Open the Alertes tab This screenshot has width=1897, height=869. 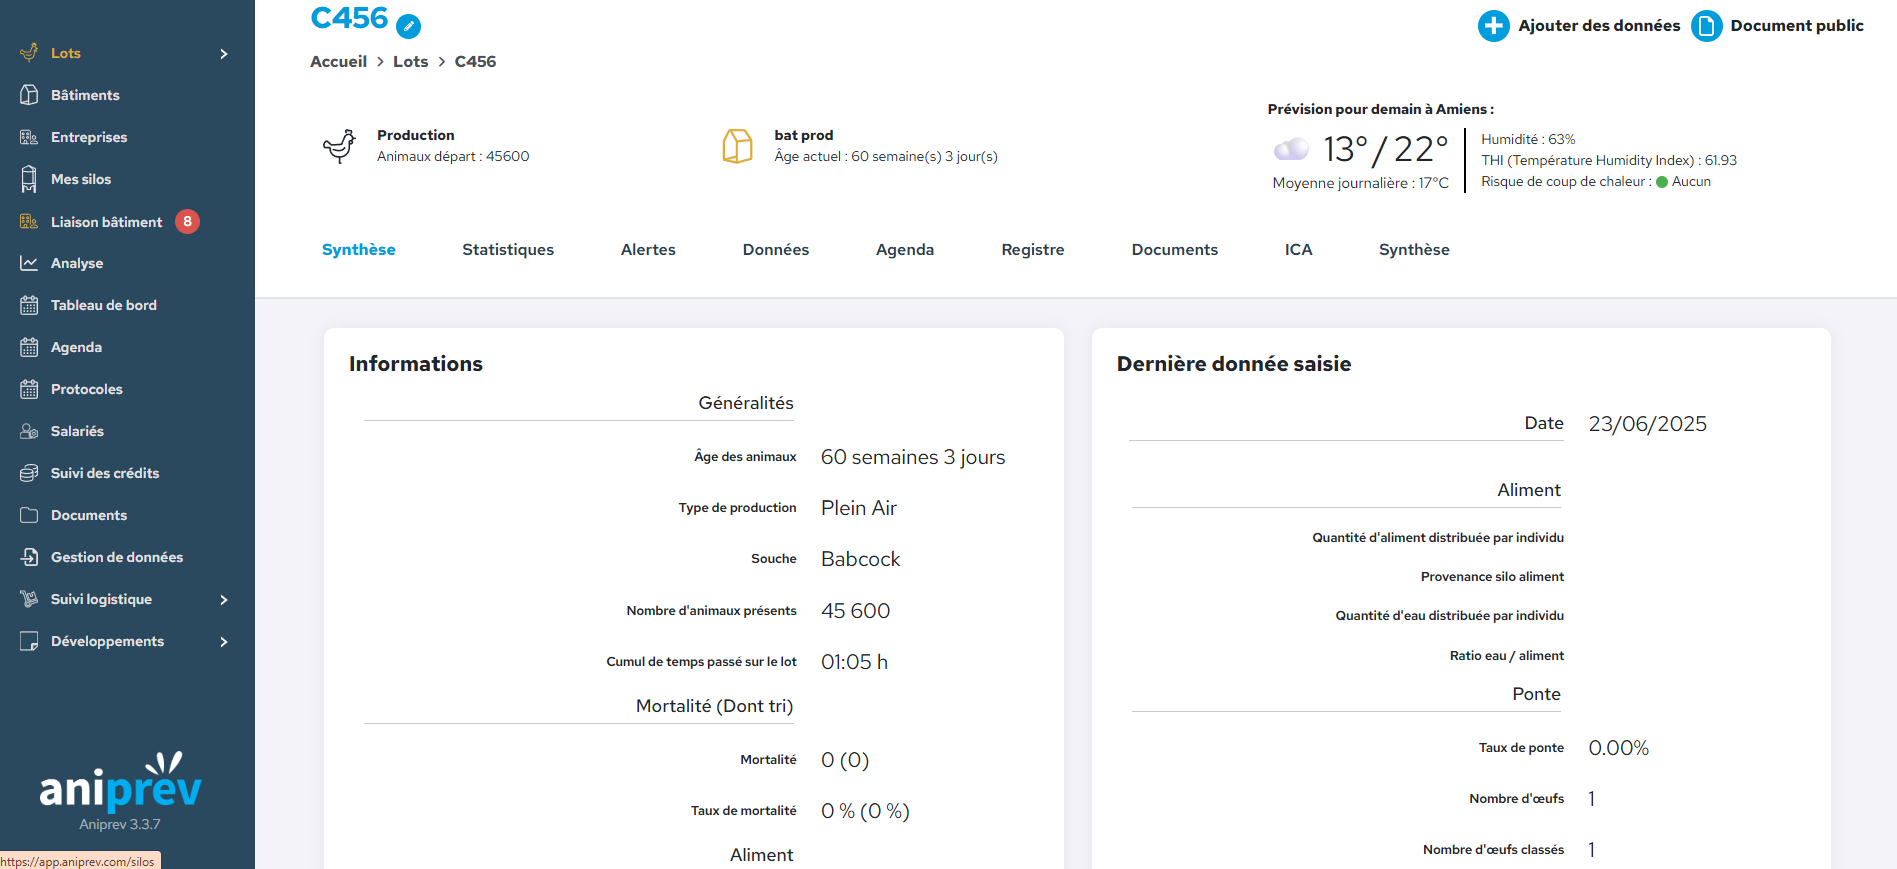coord(648,250)
